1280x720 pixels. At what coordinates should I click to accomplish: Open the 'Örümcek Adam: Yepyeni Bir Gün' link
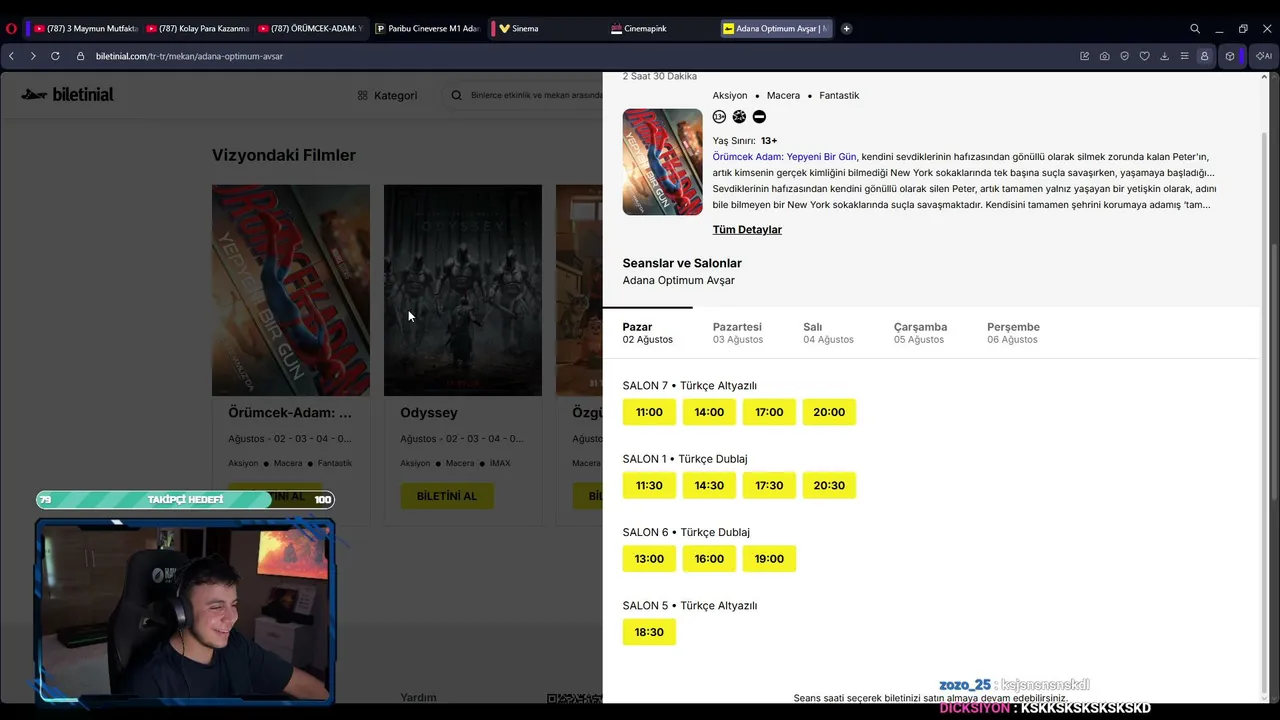pyautogui.click(x=785, y=157)
